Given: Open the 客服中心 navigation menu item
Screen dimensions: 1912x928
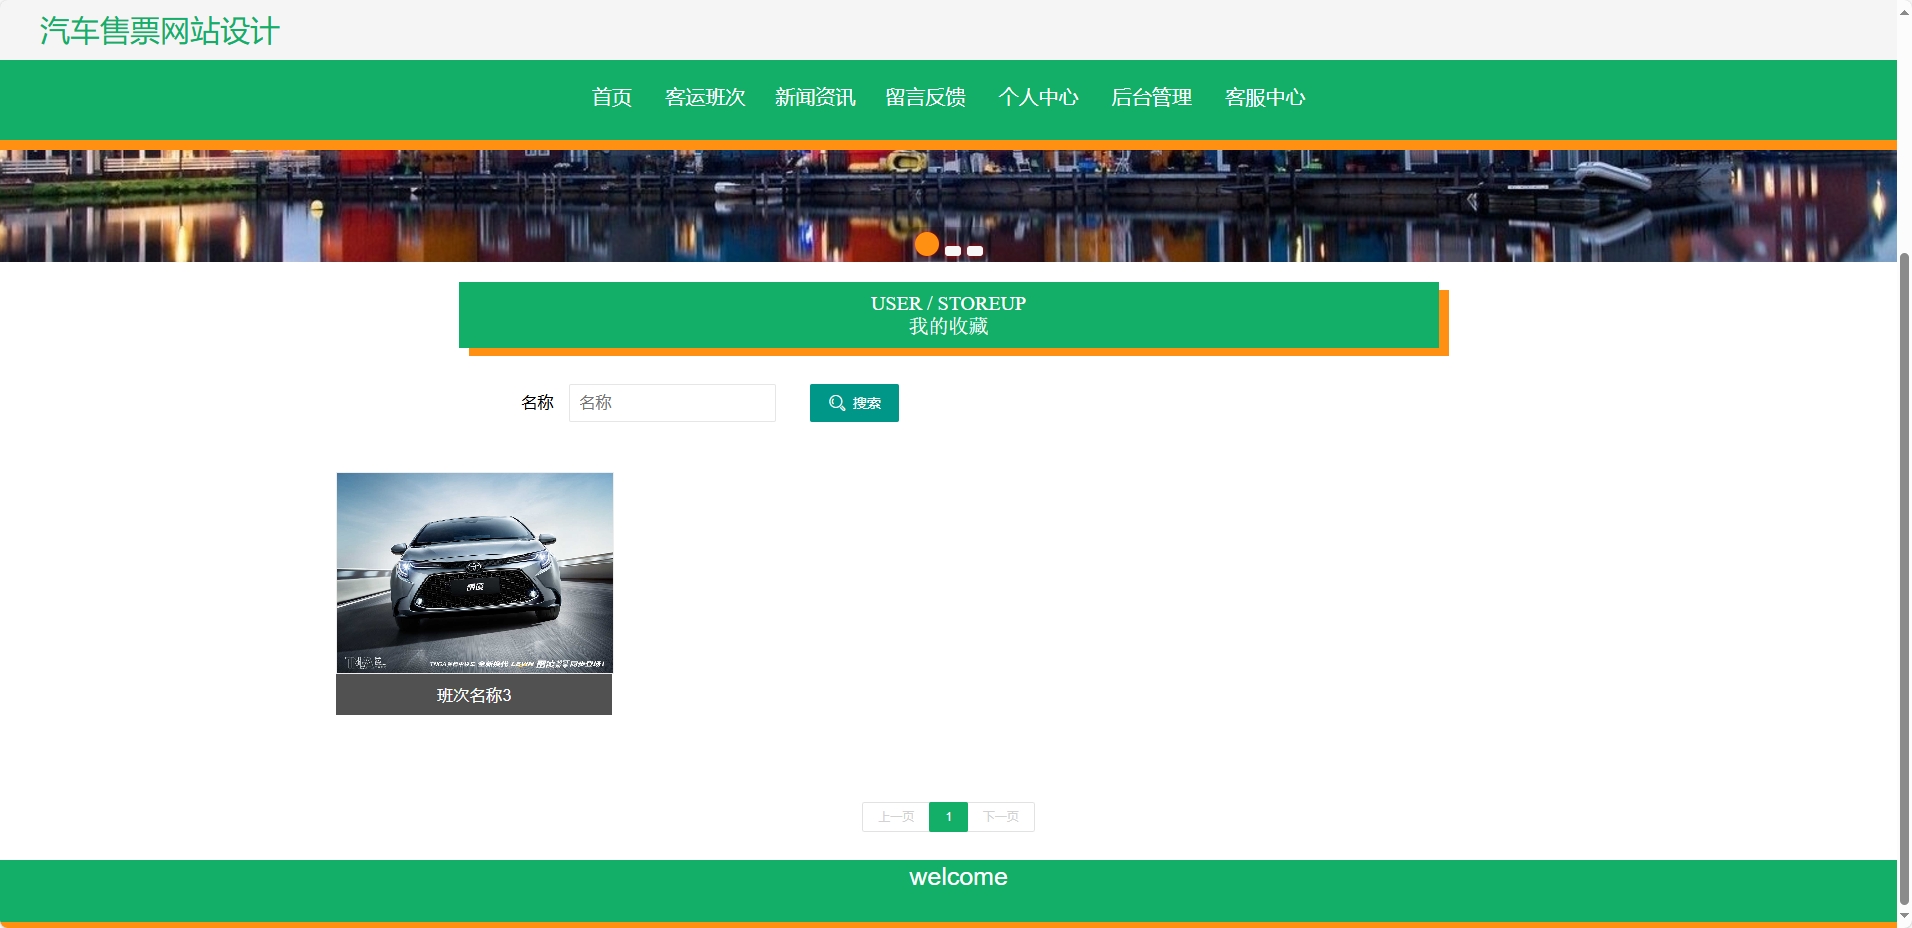Looking at the screenshot, I should [x=1265, y=97].
